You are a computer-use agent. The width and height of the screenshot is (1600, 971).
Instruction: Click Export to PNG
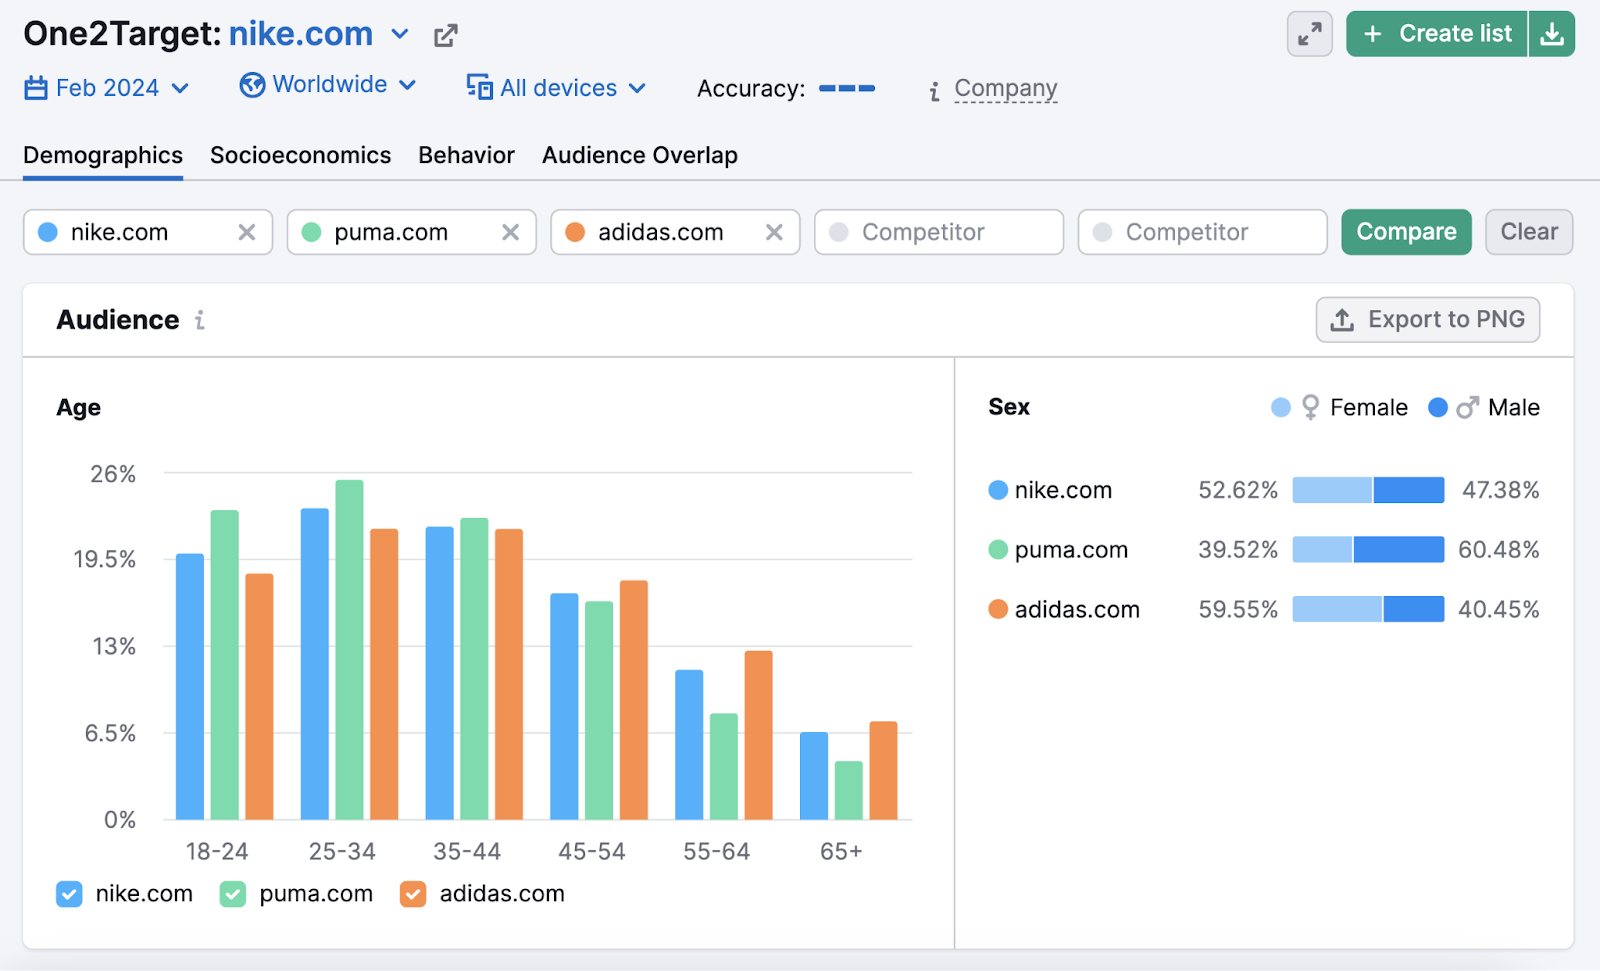[1428, 319]
